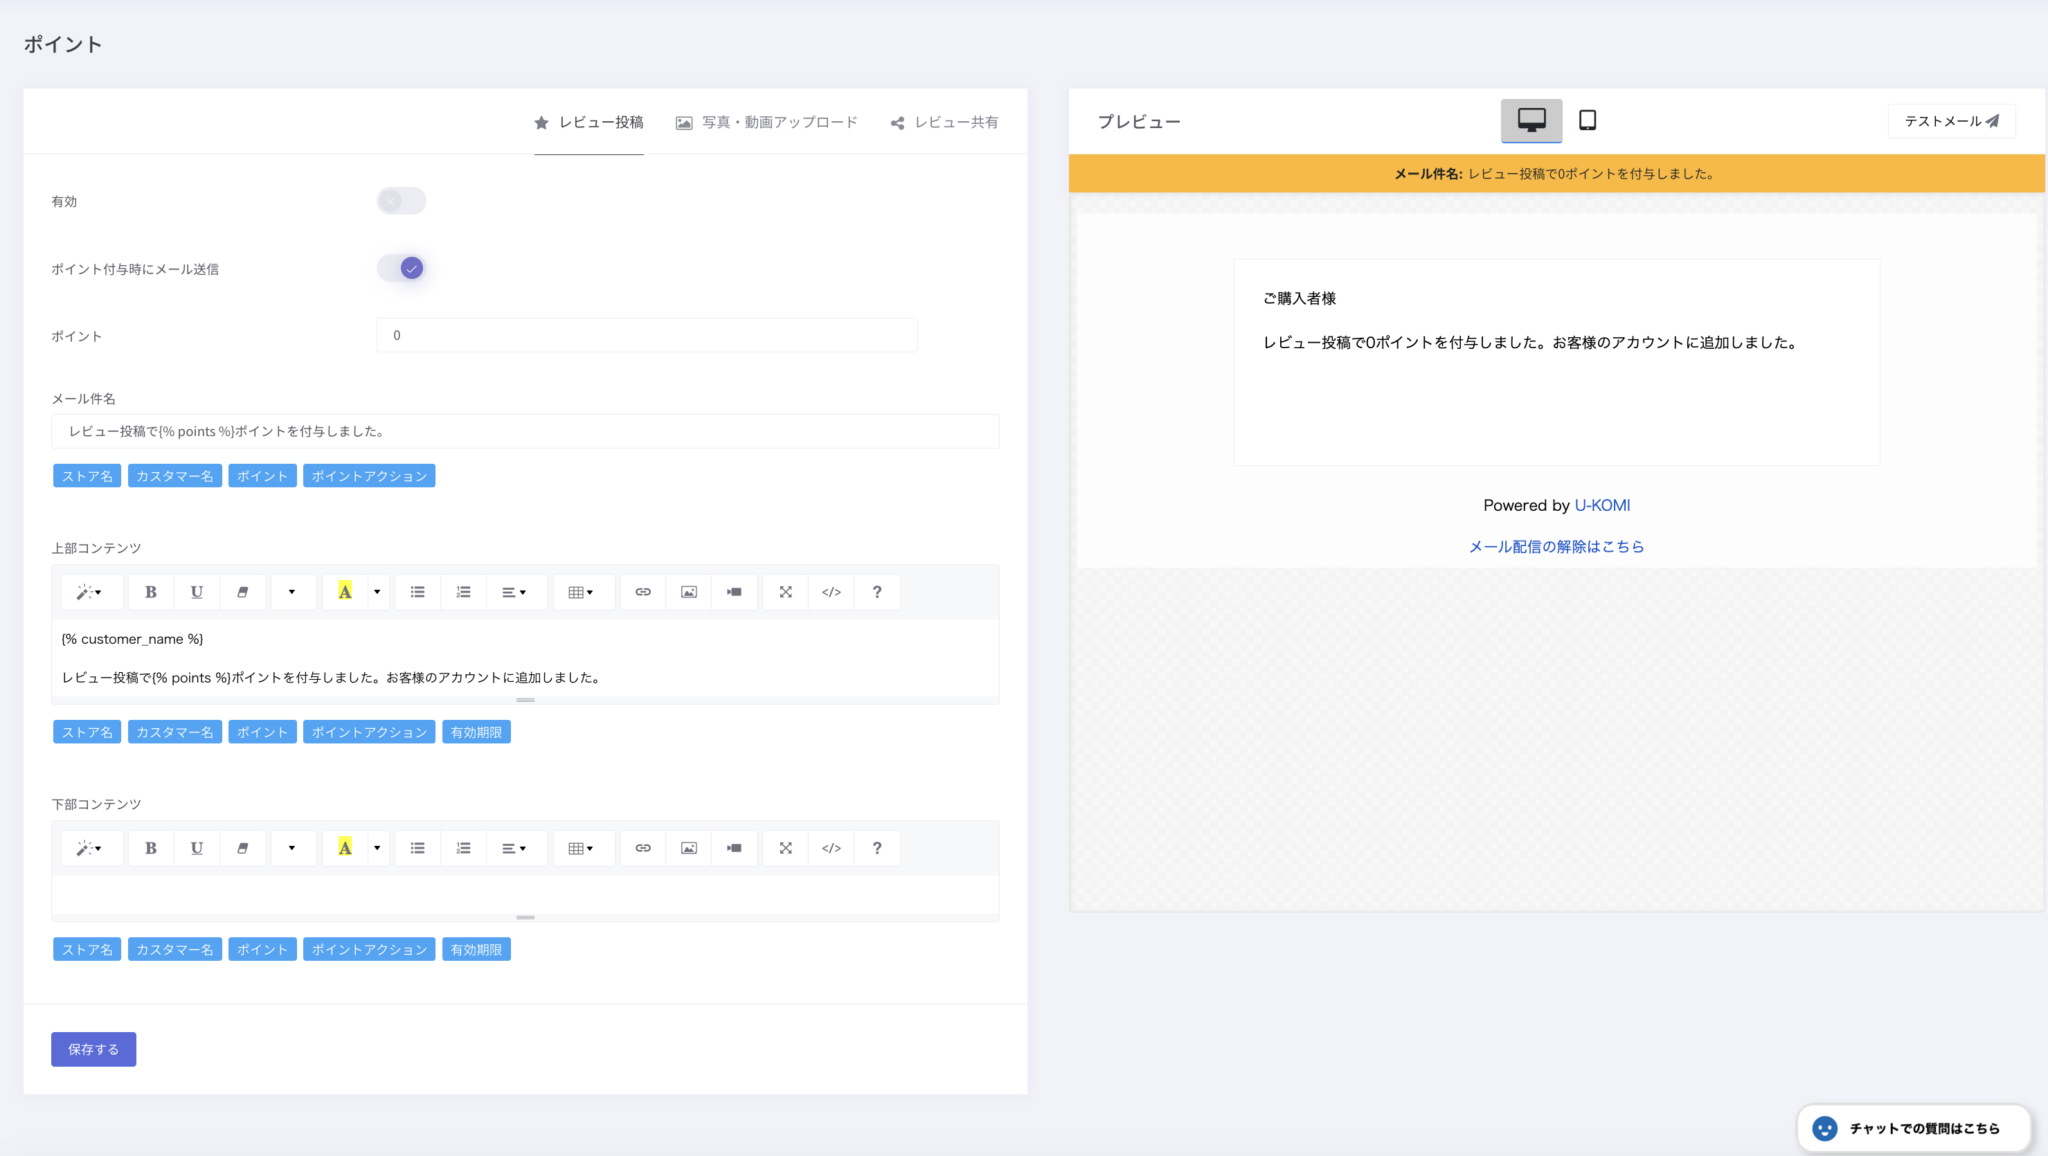
Task: Open the レビュー共有 tab
Action: pyautogui.click(x=944, y=122)
